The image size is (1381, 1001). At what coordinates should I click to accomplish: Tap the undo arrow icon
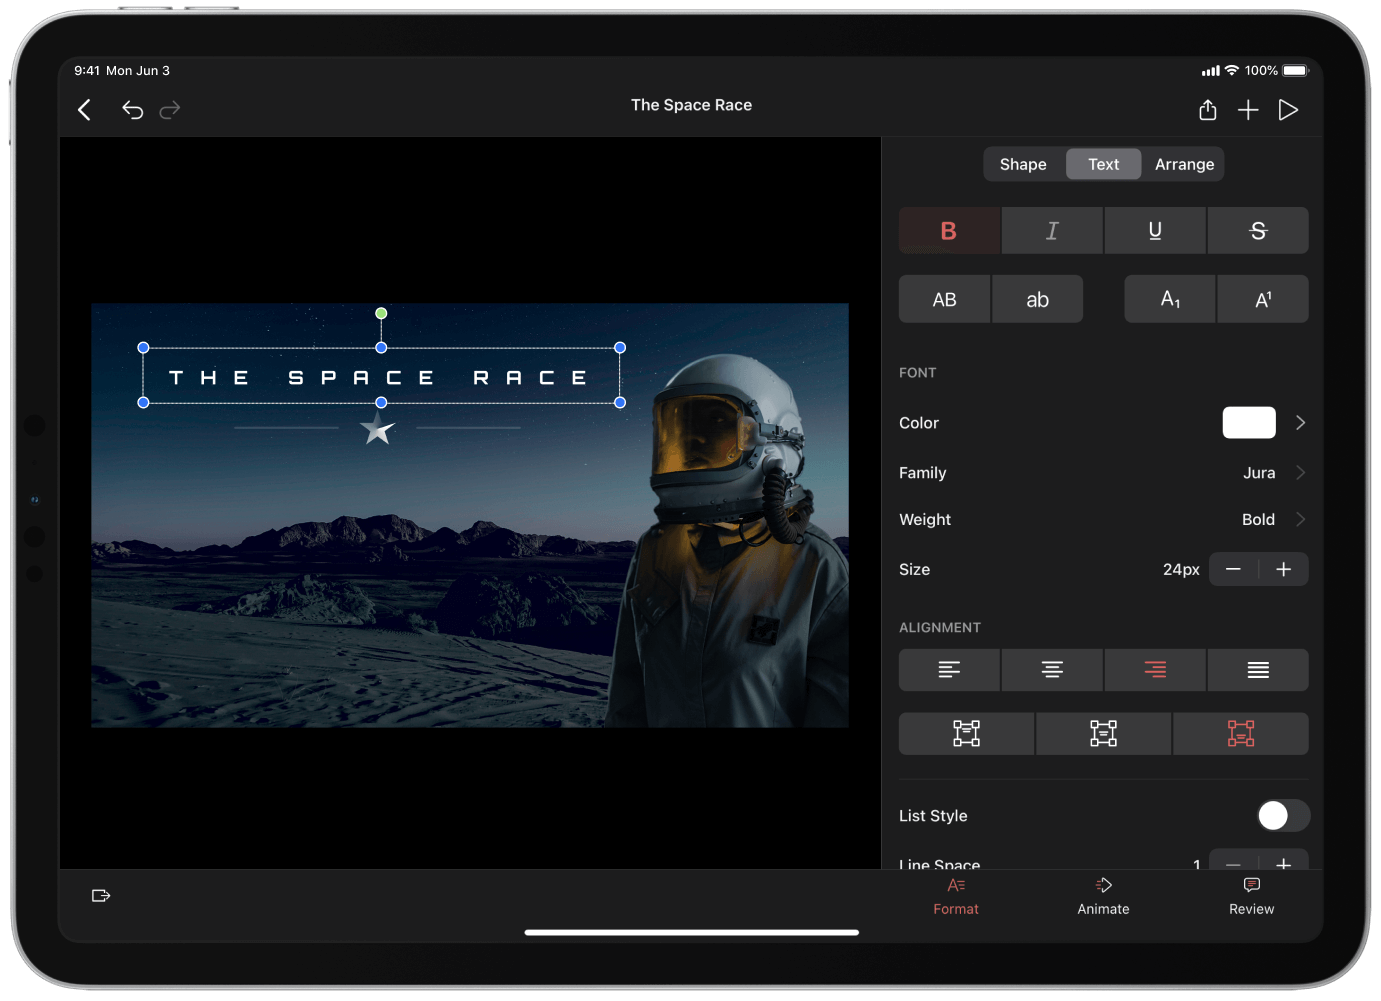pyautogui.click(x=132, y=110)
